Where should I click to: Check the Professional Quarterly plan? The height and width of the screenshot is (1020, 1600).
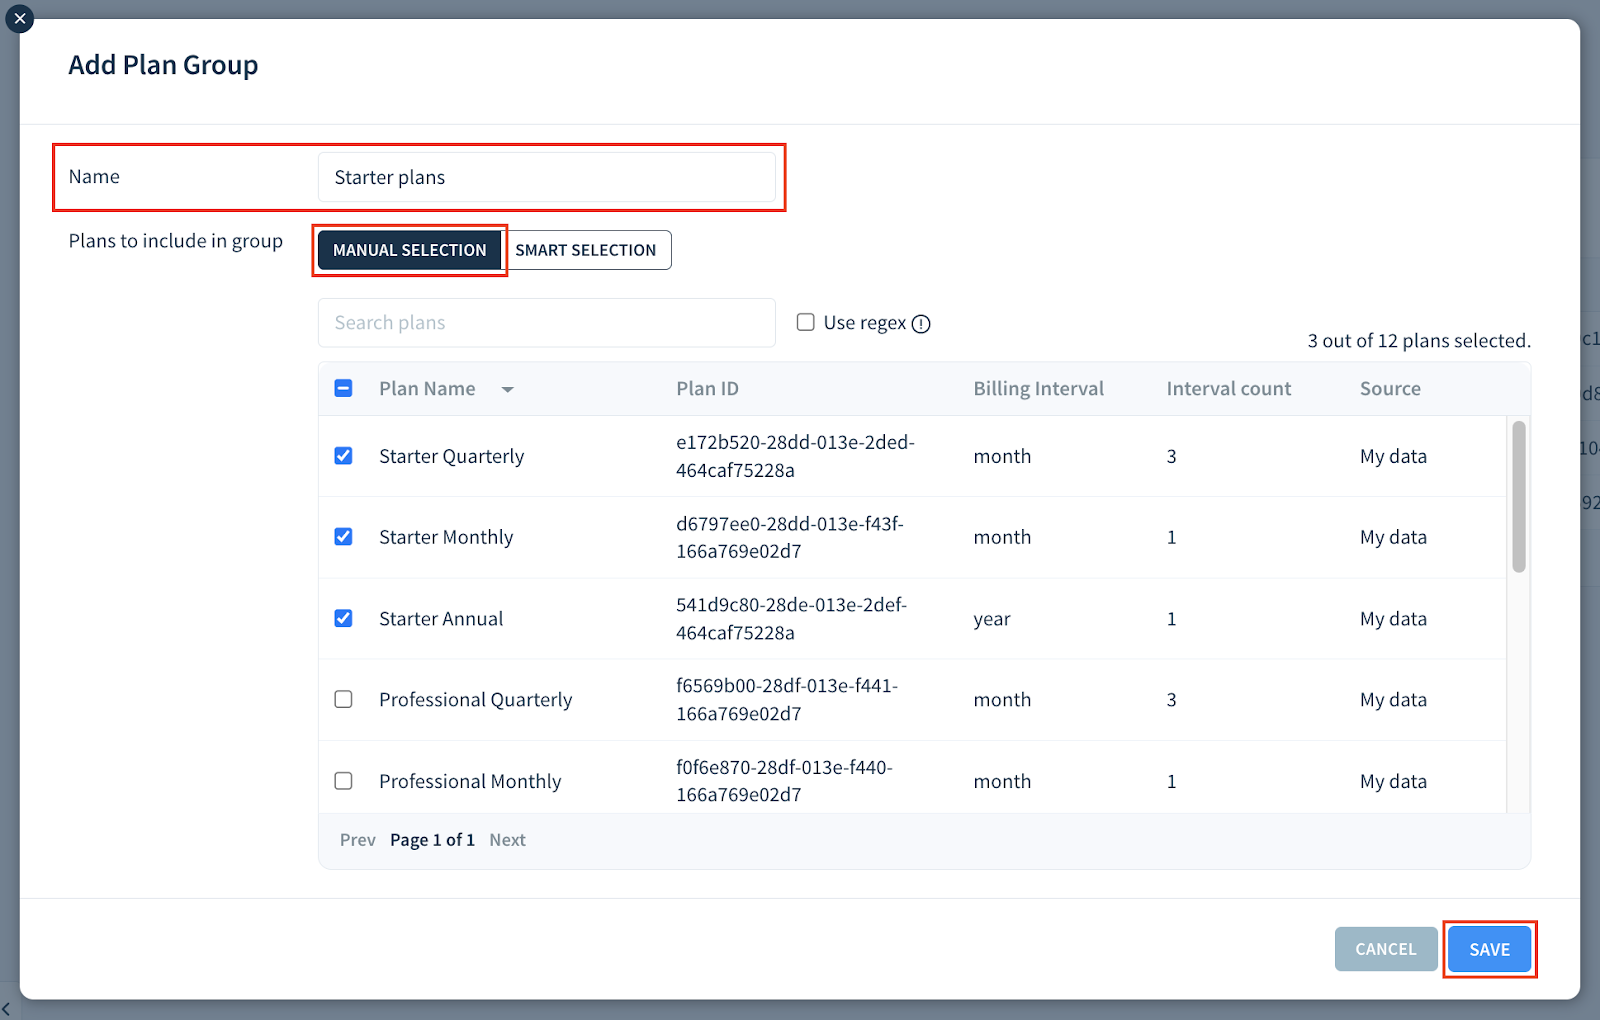point(343,699)
